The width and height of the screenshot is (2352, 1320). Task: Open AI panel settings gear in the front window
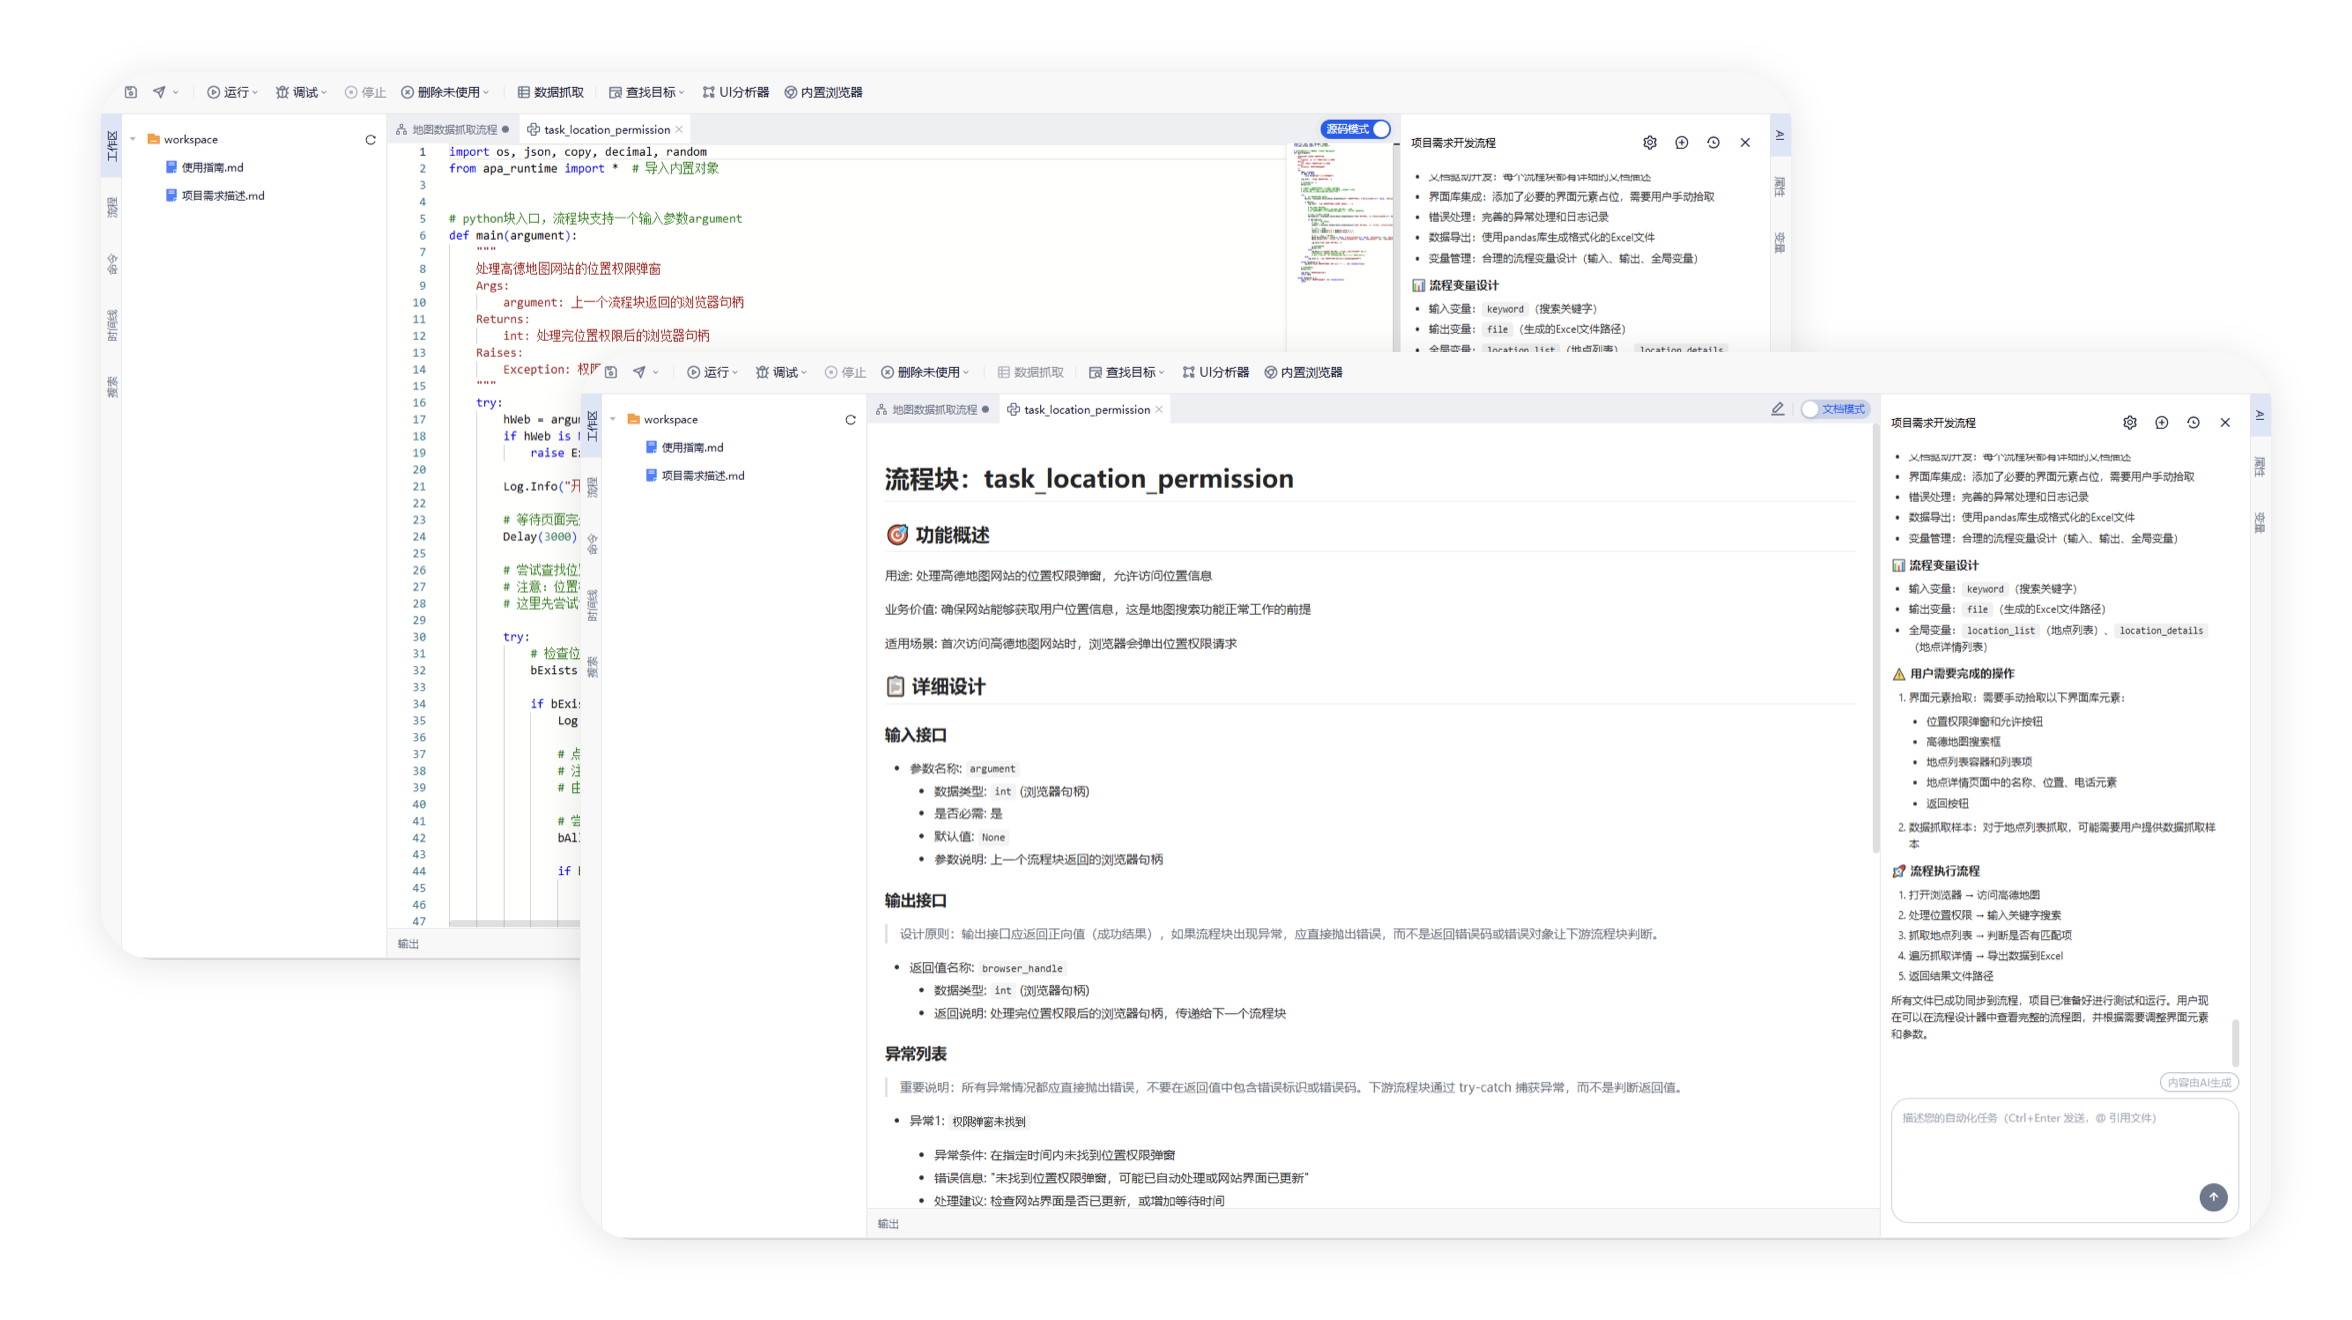2130,423
